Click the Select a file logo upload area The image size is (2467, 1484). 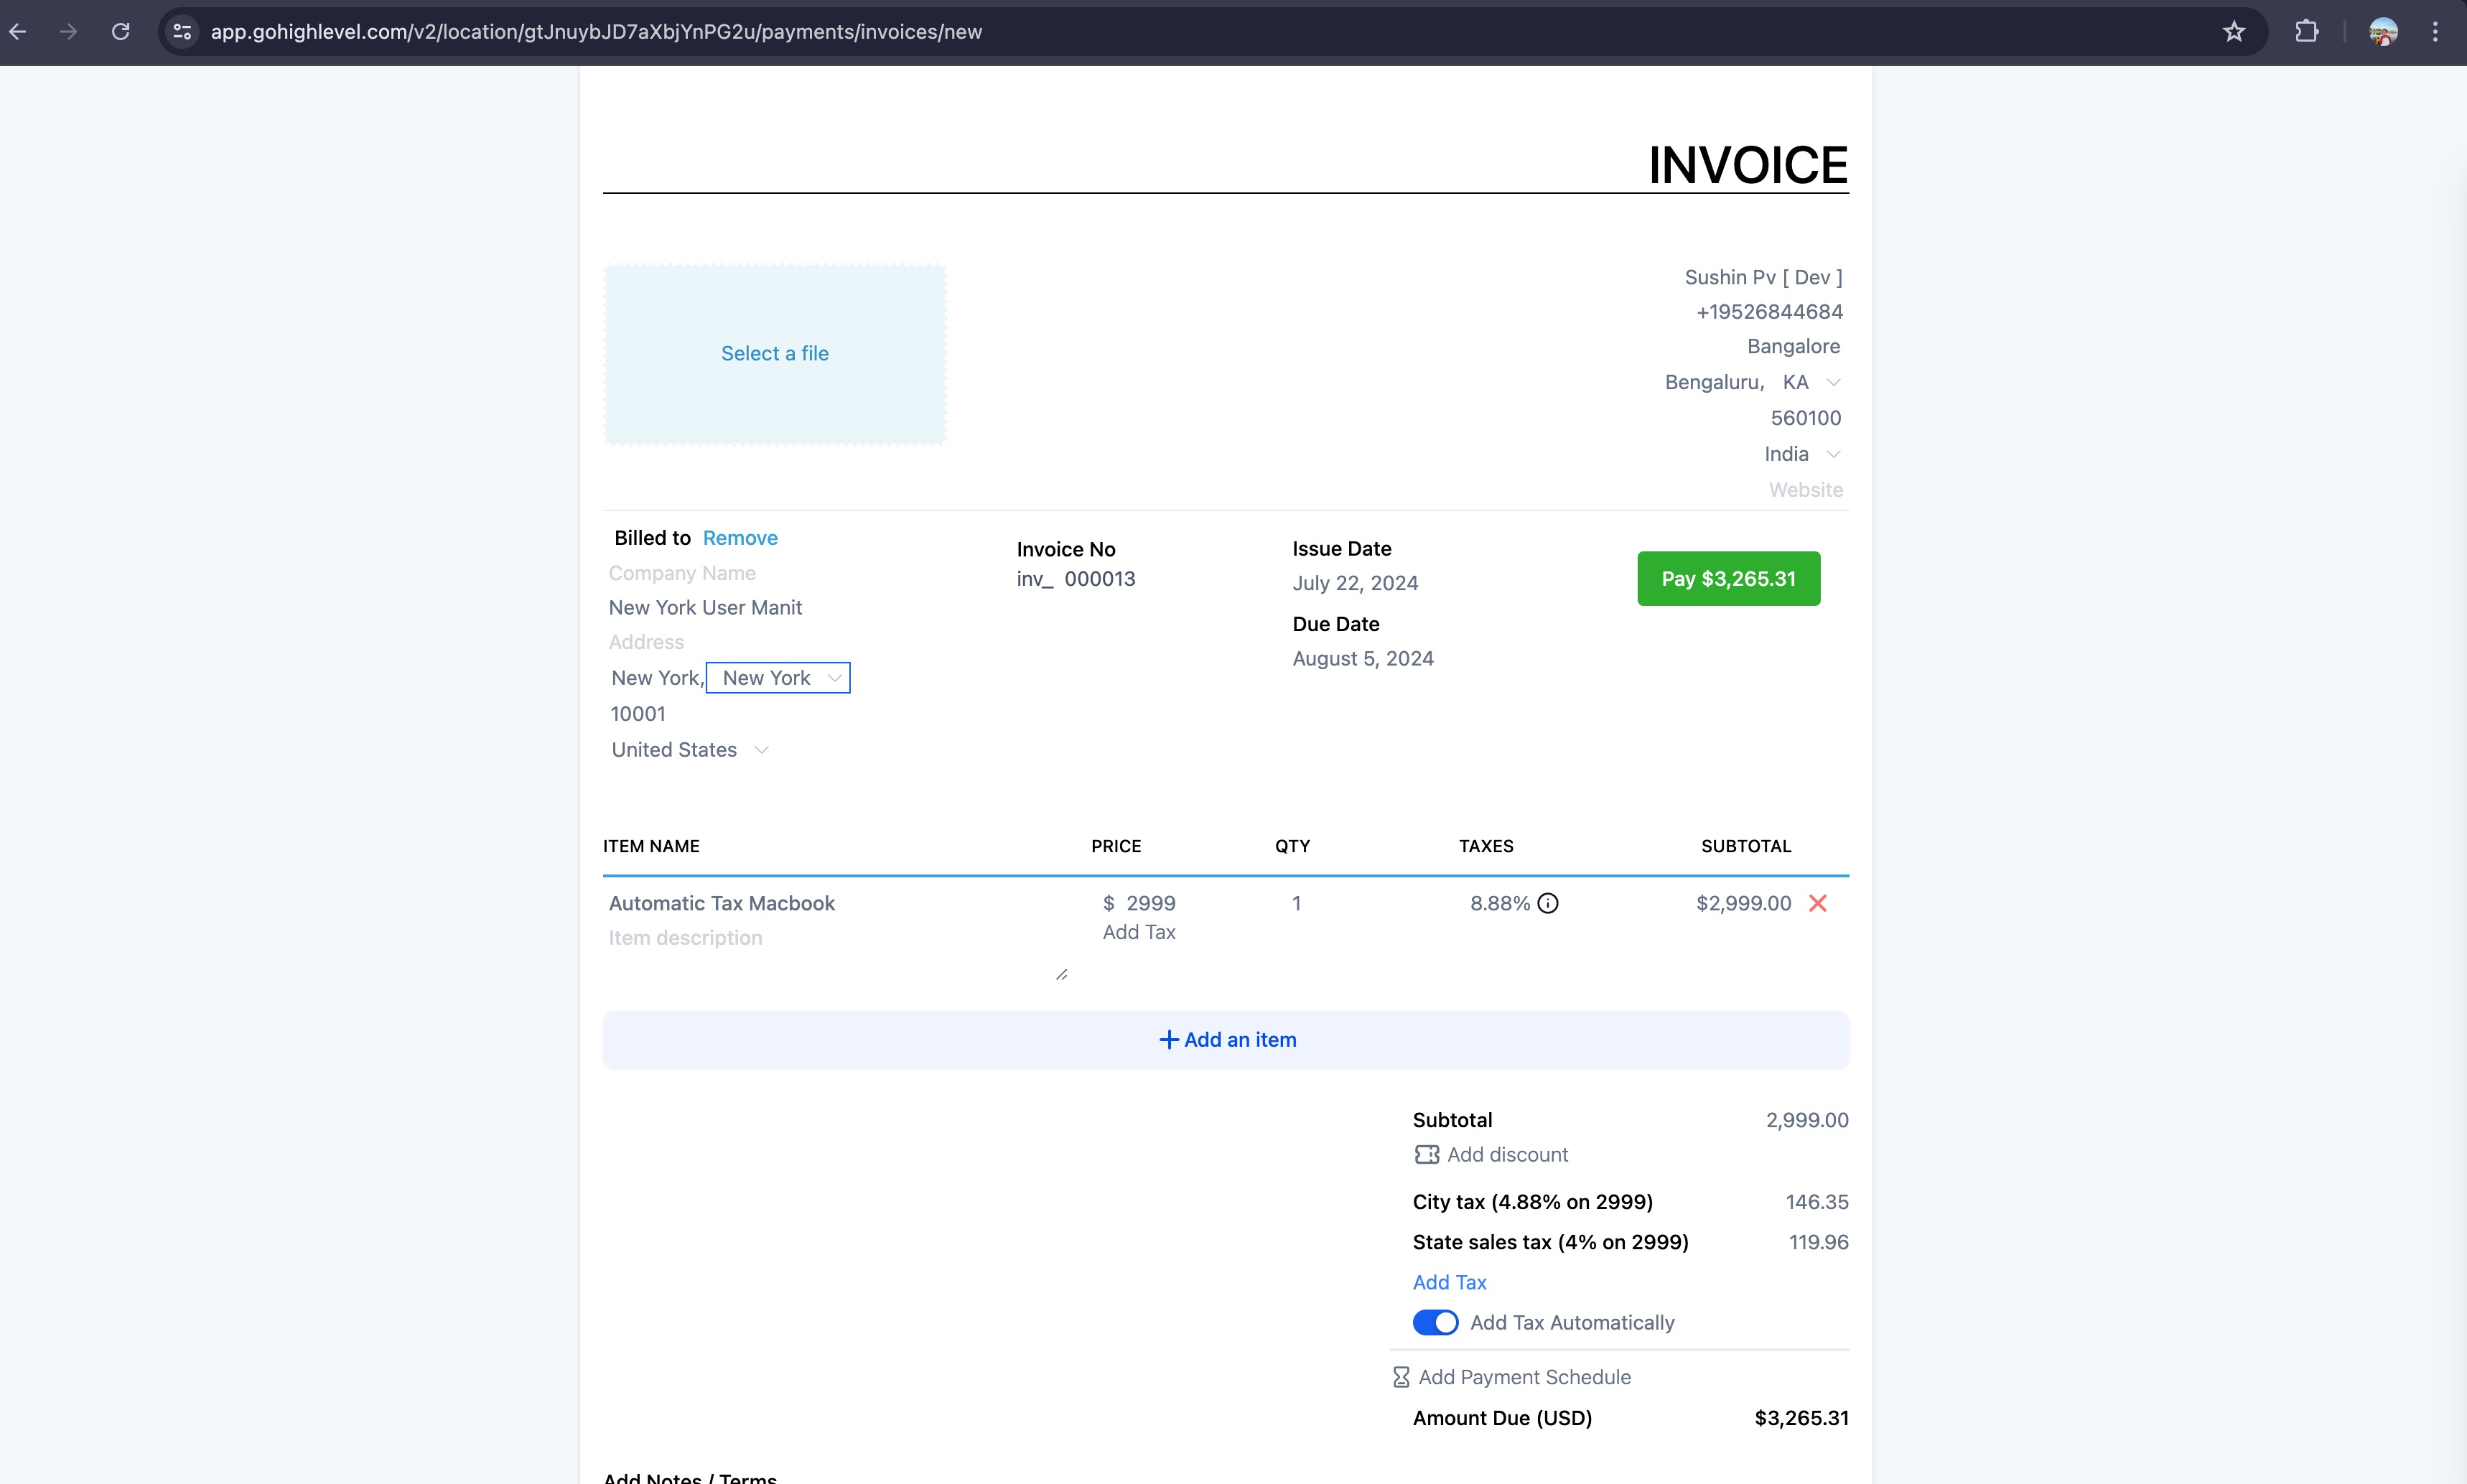(775, 354)
